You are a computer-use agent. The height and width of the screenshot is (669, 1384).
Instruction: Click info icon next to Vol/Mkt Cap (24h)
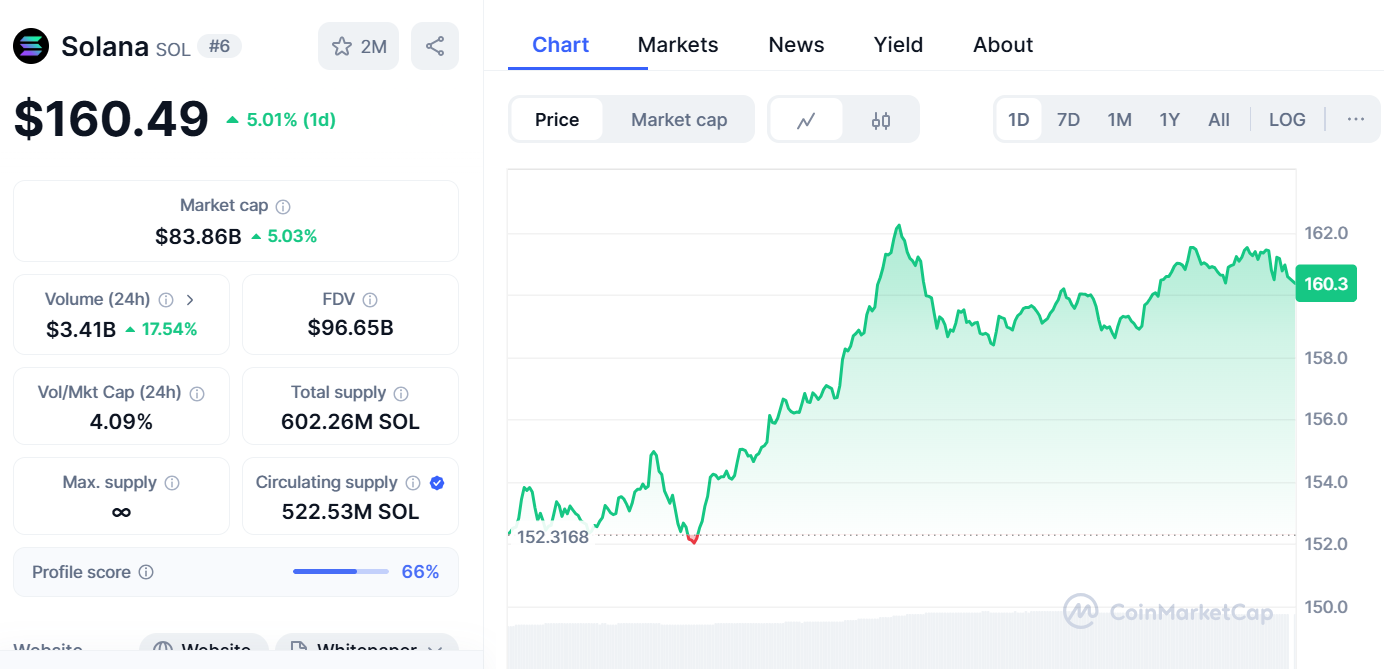(197, 393)
